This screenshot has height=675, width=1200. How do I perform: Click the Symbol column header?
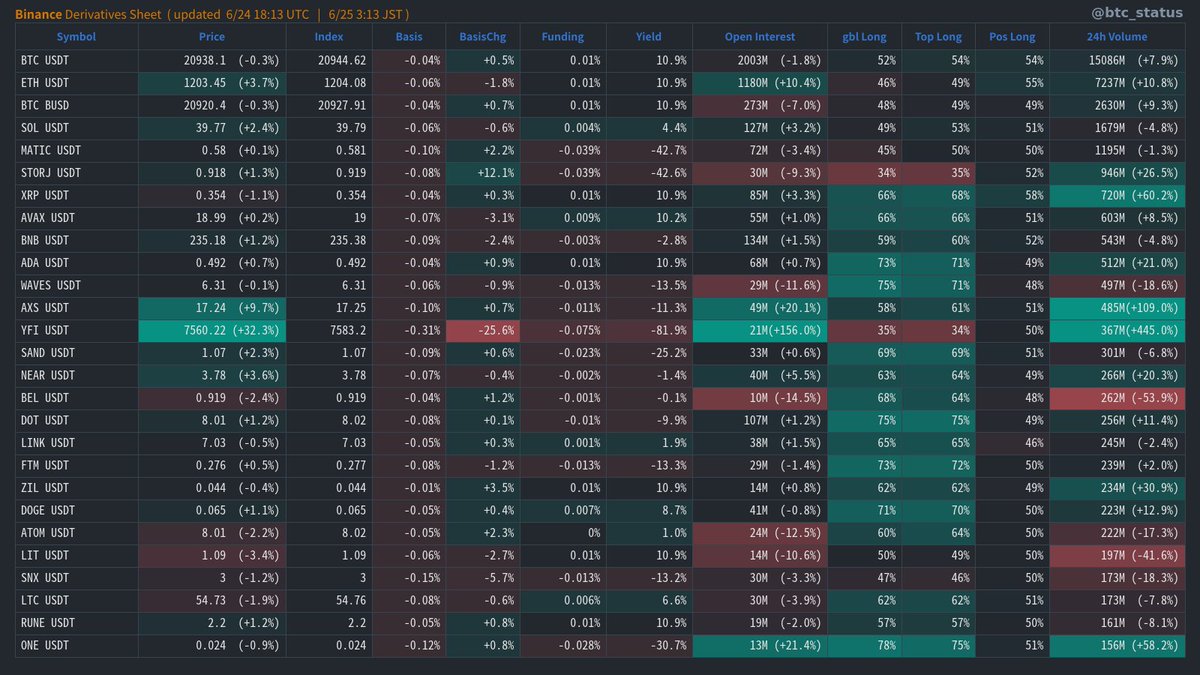point(76,37)
